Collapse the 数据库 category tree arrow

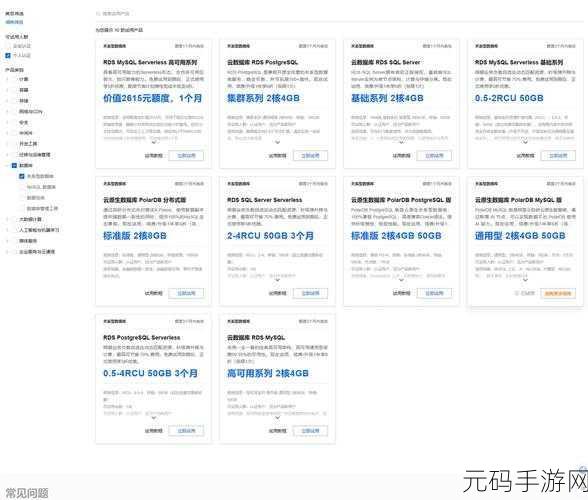click(8, 165)
